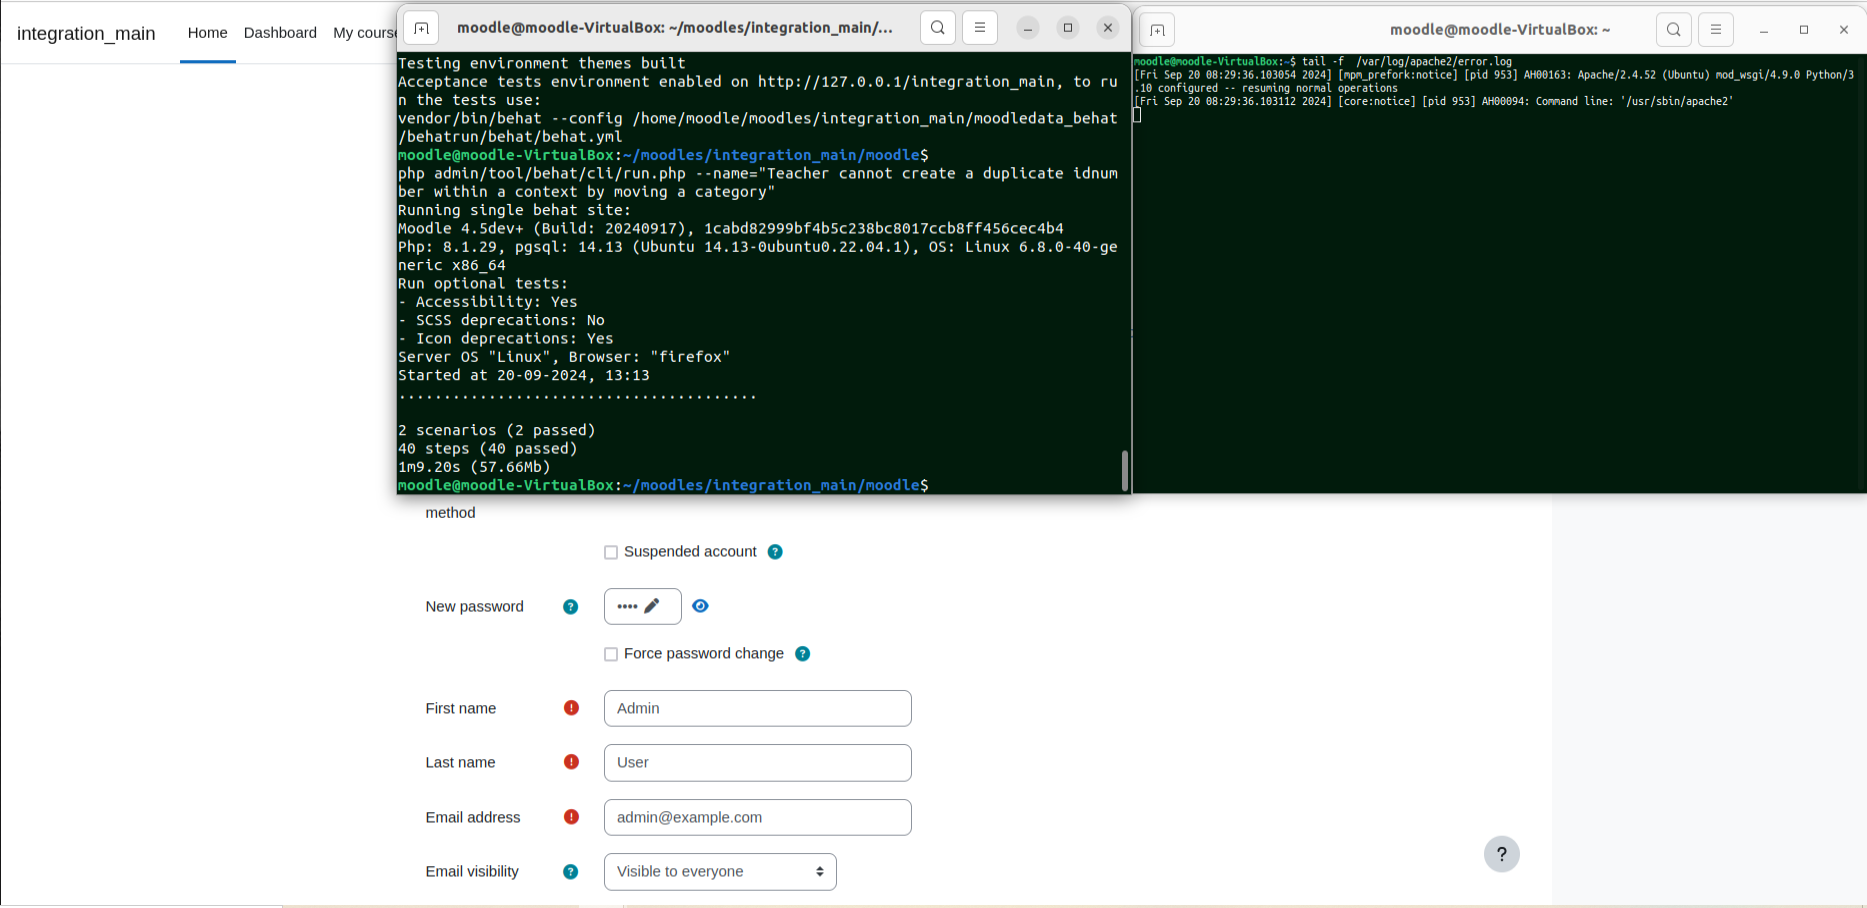The width and height of the screenshot is (1867, 908).
Task: Click help icon next to New password
Action: tap(571, 607)
